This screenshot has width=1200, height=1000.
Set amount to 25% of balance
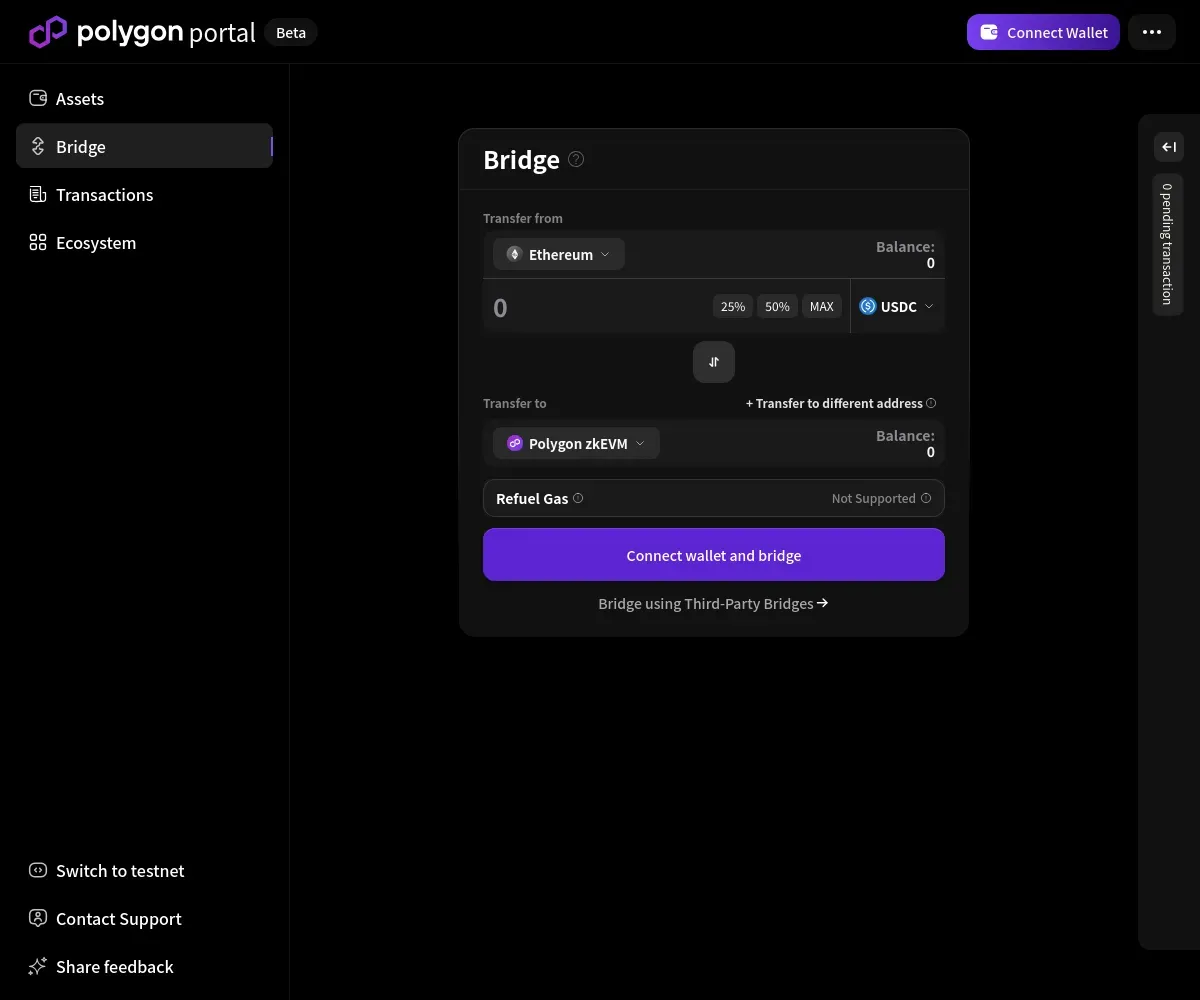[x=733, y=306]
